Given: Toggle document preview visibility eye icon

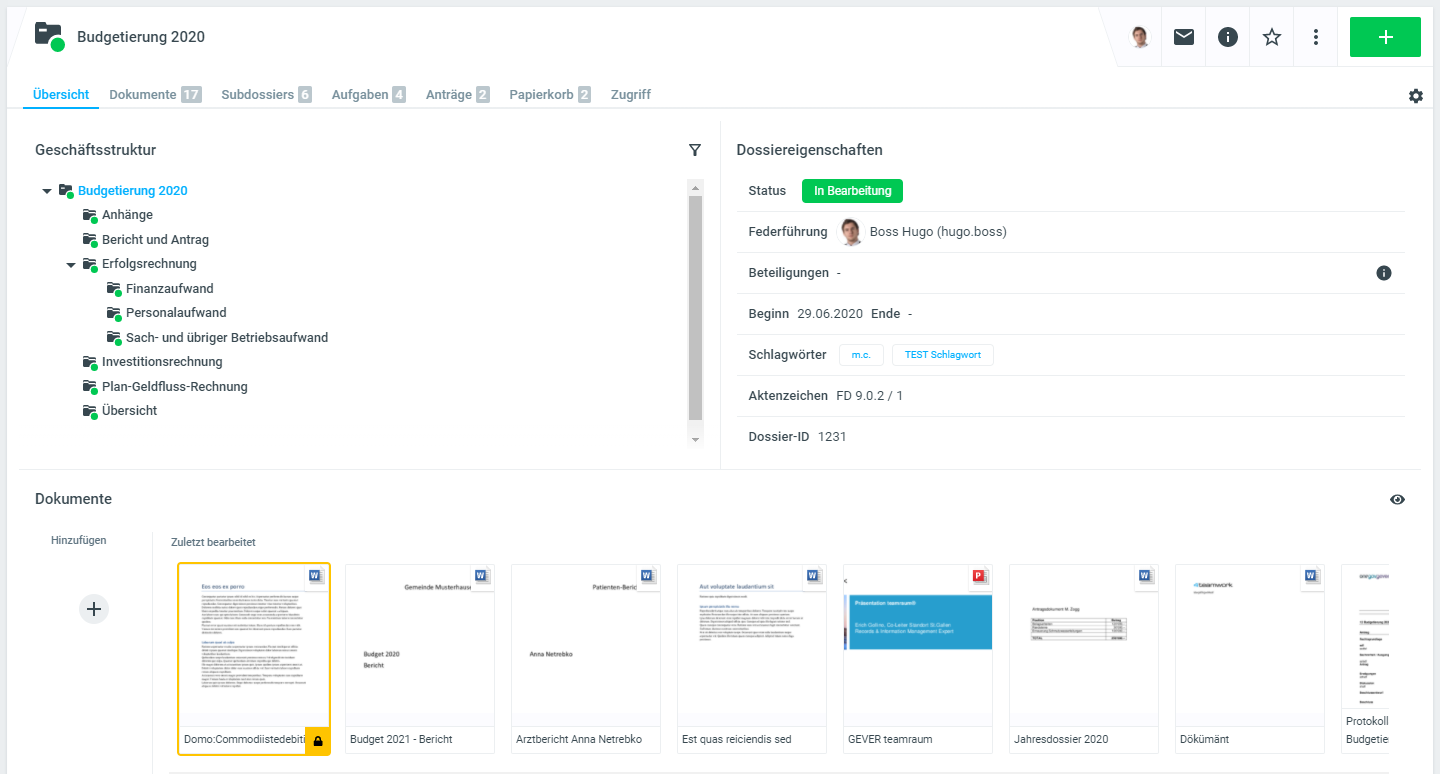Looking at the screenshot, I should (x=1397, y=500).
